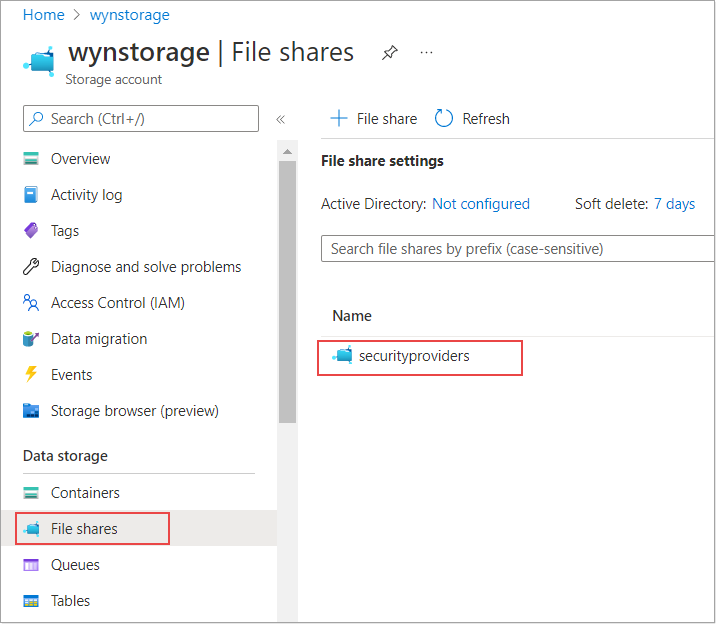This screenshot has height=626, width=720.
Task: Click the File share settings heading
Action: [382, 161]
